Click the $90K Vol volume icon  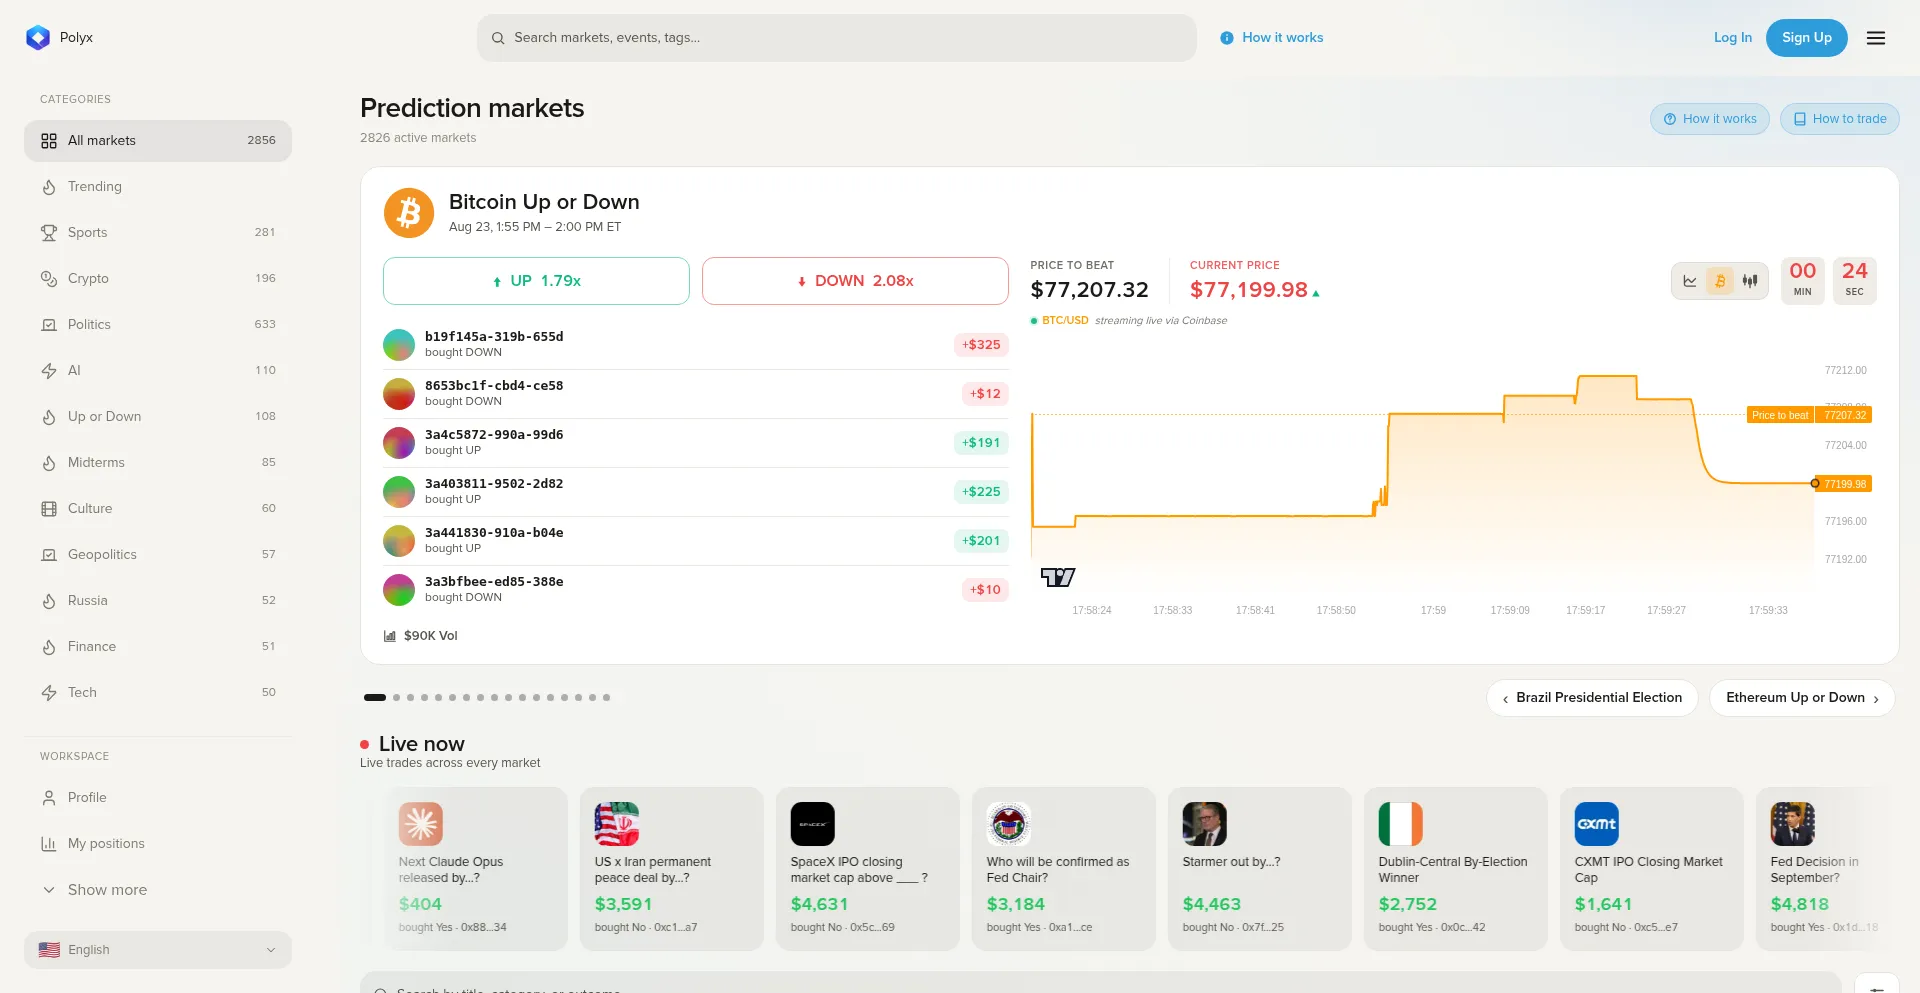coord(390,636)
